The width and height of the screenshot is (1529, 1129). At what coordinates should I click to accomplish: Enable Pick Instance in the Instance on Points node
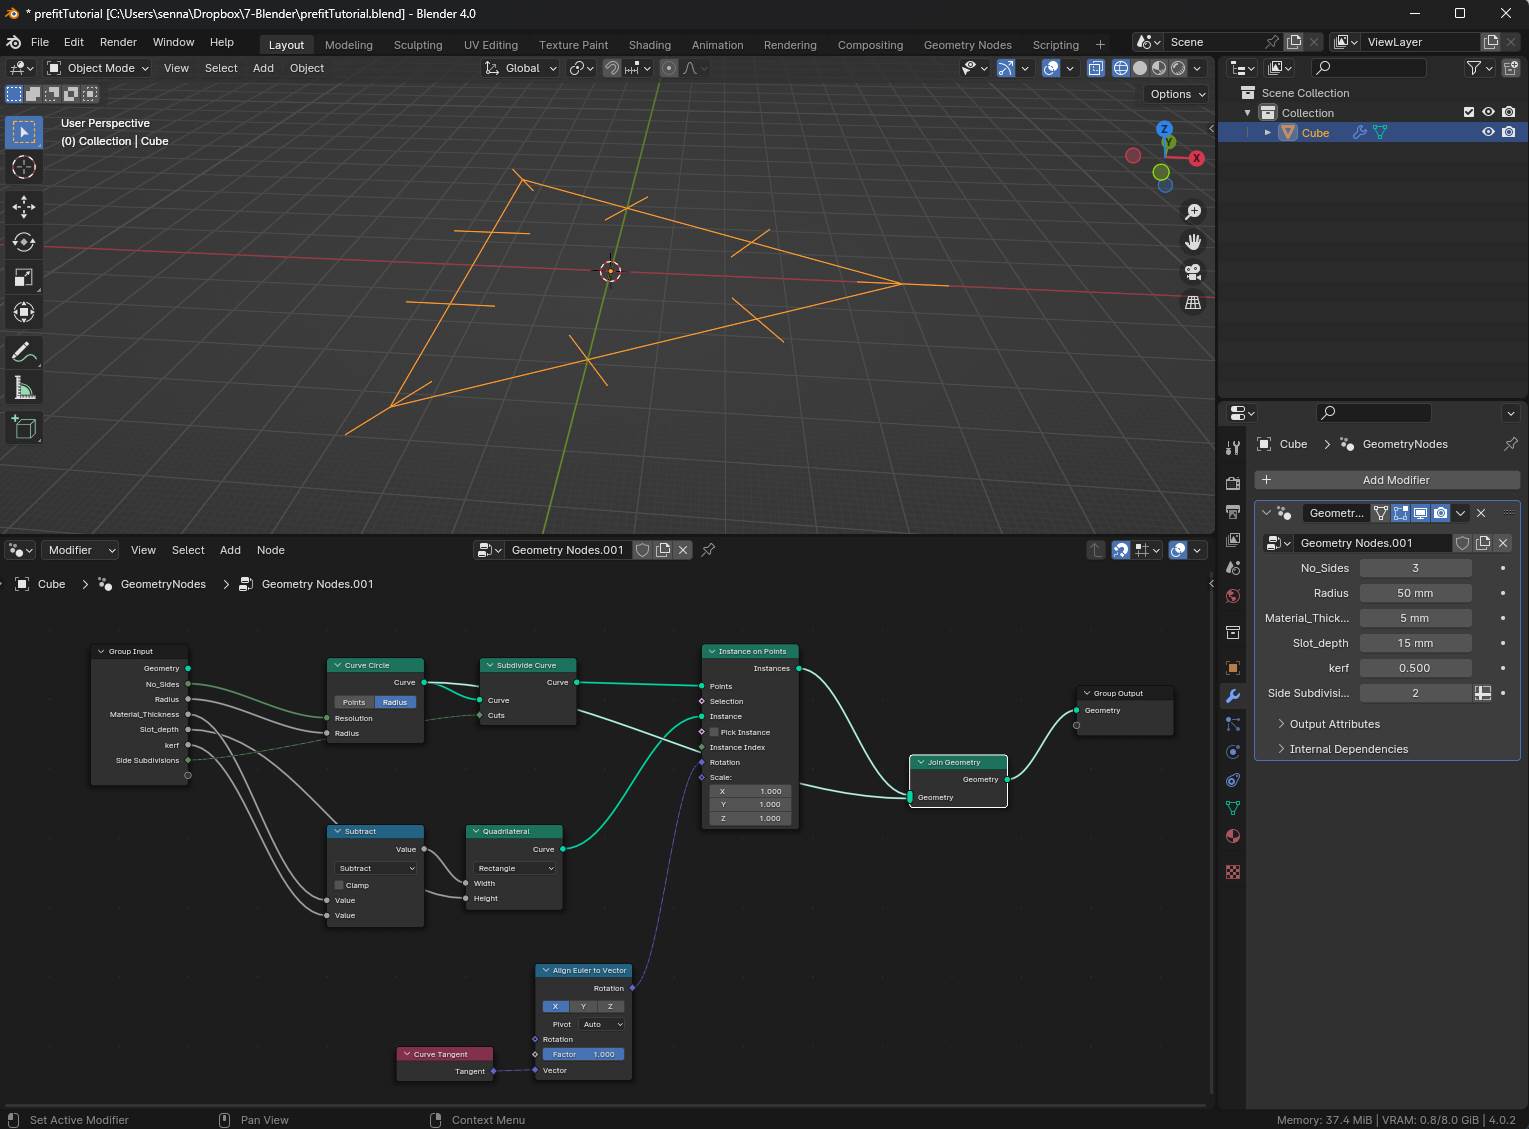[714, 732]
